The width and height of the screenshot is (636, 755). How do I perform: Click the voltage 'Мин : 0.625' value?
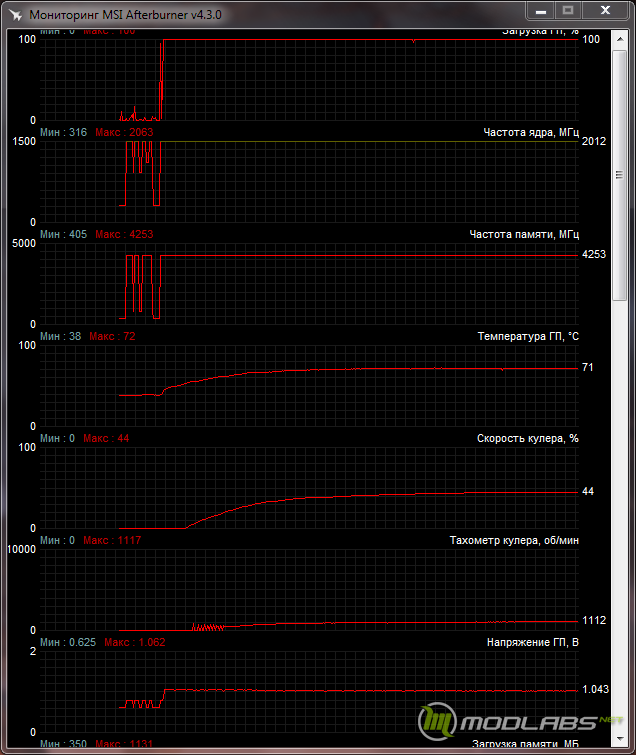coord(68,642)
